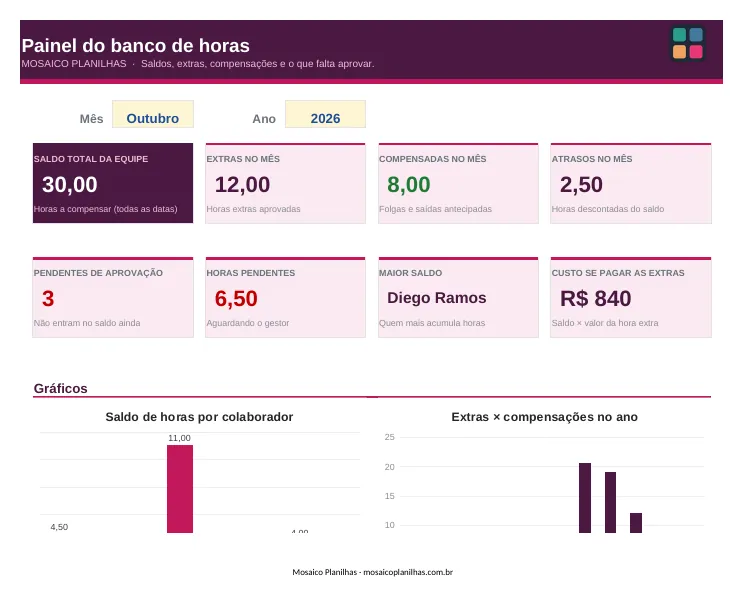
Task: Click the 'Mês' label
Action: pyautogui.click(x=91, y=118)
